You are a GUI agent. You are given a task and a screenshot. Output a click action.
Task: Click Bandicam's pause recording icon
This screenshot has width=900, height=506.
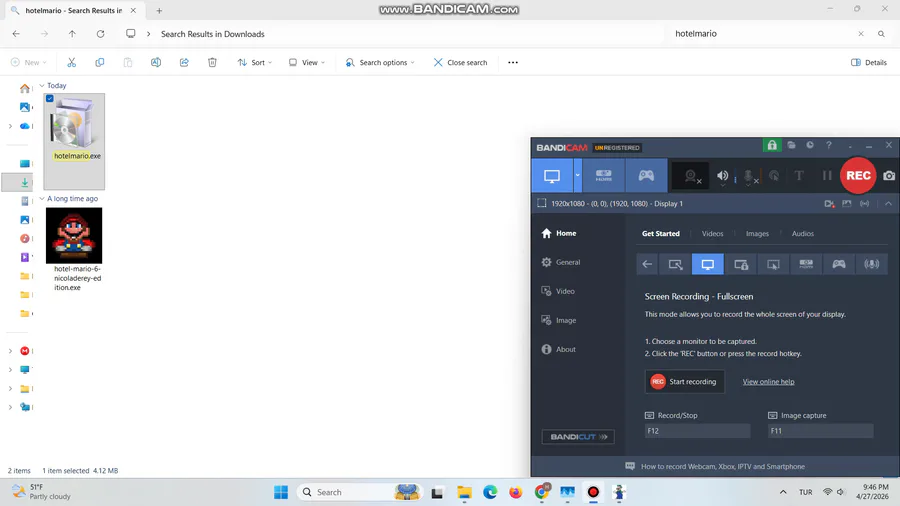[x=827, y=176]
